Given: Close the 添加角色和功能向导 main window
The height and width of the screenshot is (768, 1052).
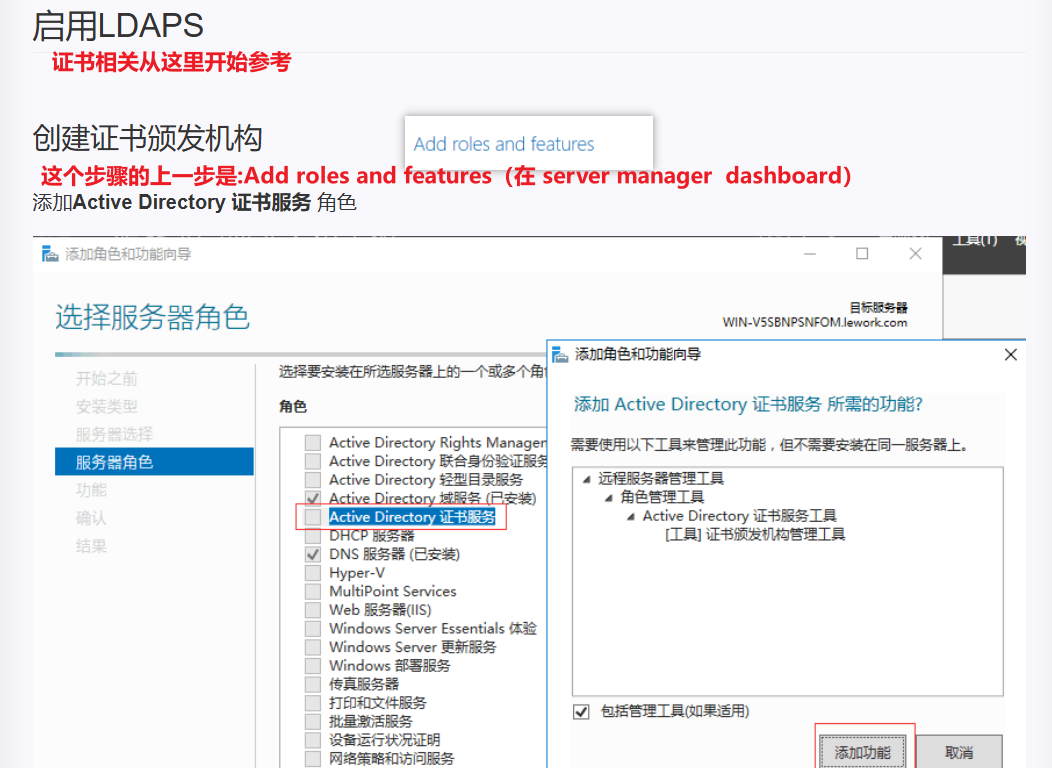Looking at the screenshot, I should pyautogui.click(x=915, y=254).
